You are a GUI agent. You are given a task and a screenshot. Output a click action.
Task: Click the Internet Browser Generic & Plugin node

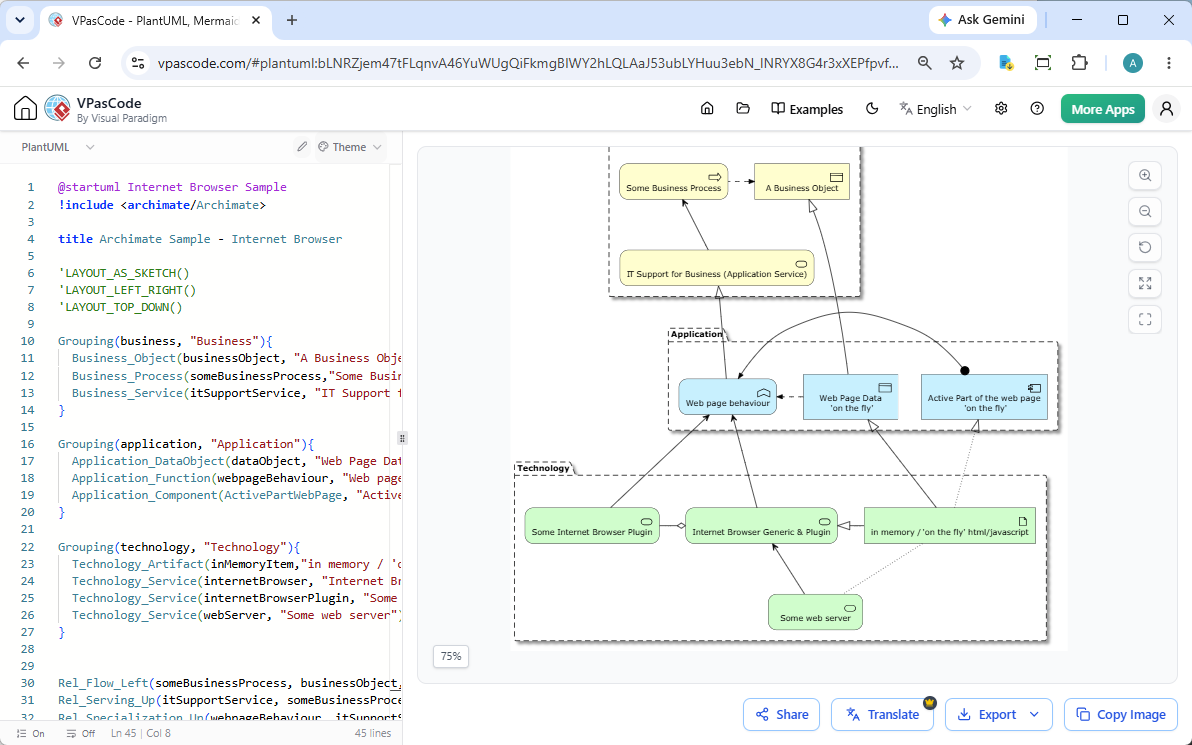pos(761,526)
